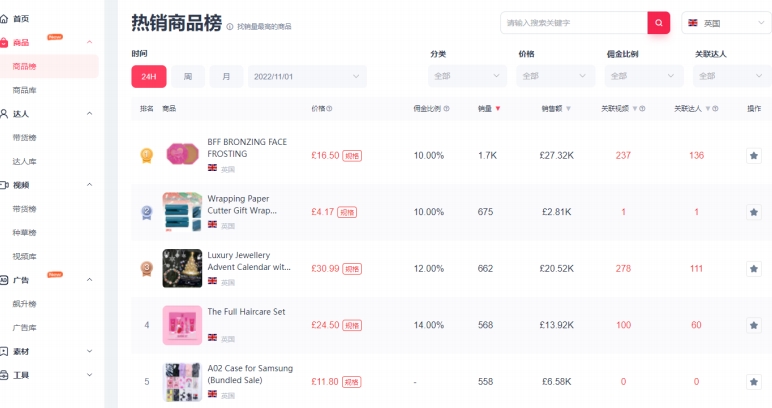Click the info icon next to 价格 header
Image resolution: width=772 pixels, height=408 pixels.
tap(329, 109)
